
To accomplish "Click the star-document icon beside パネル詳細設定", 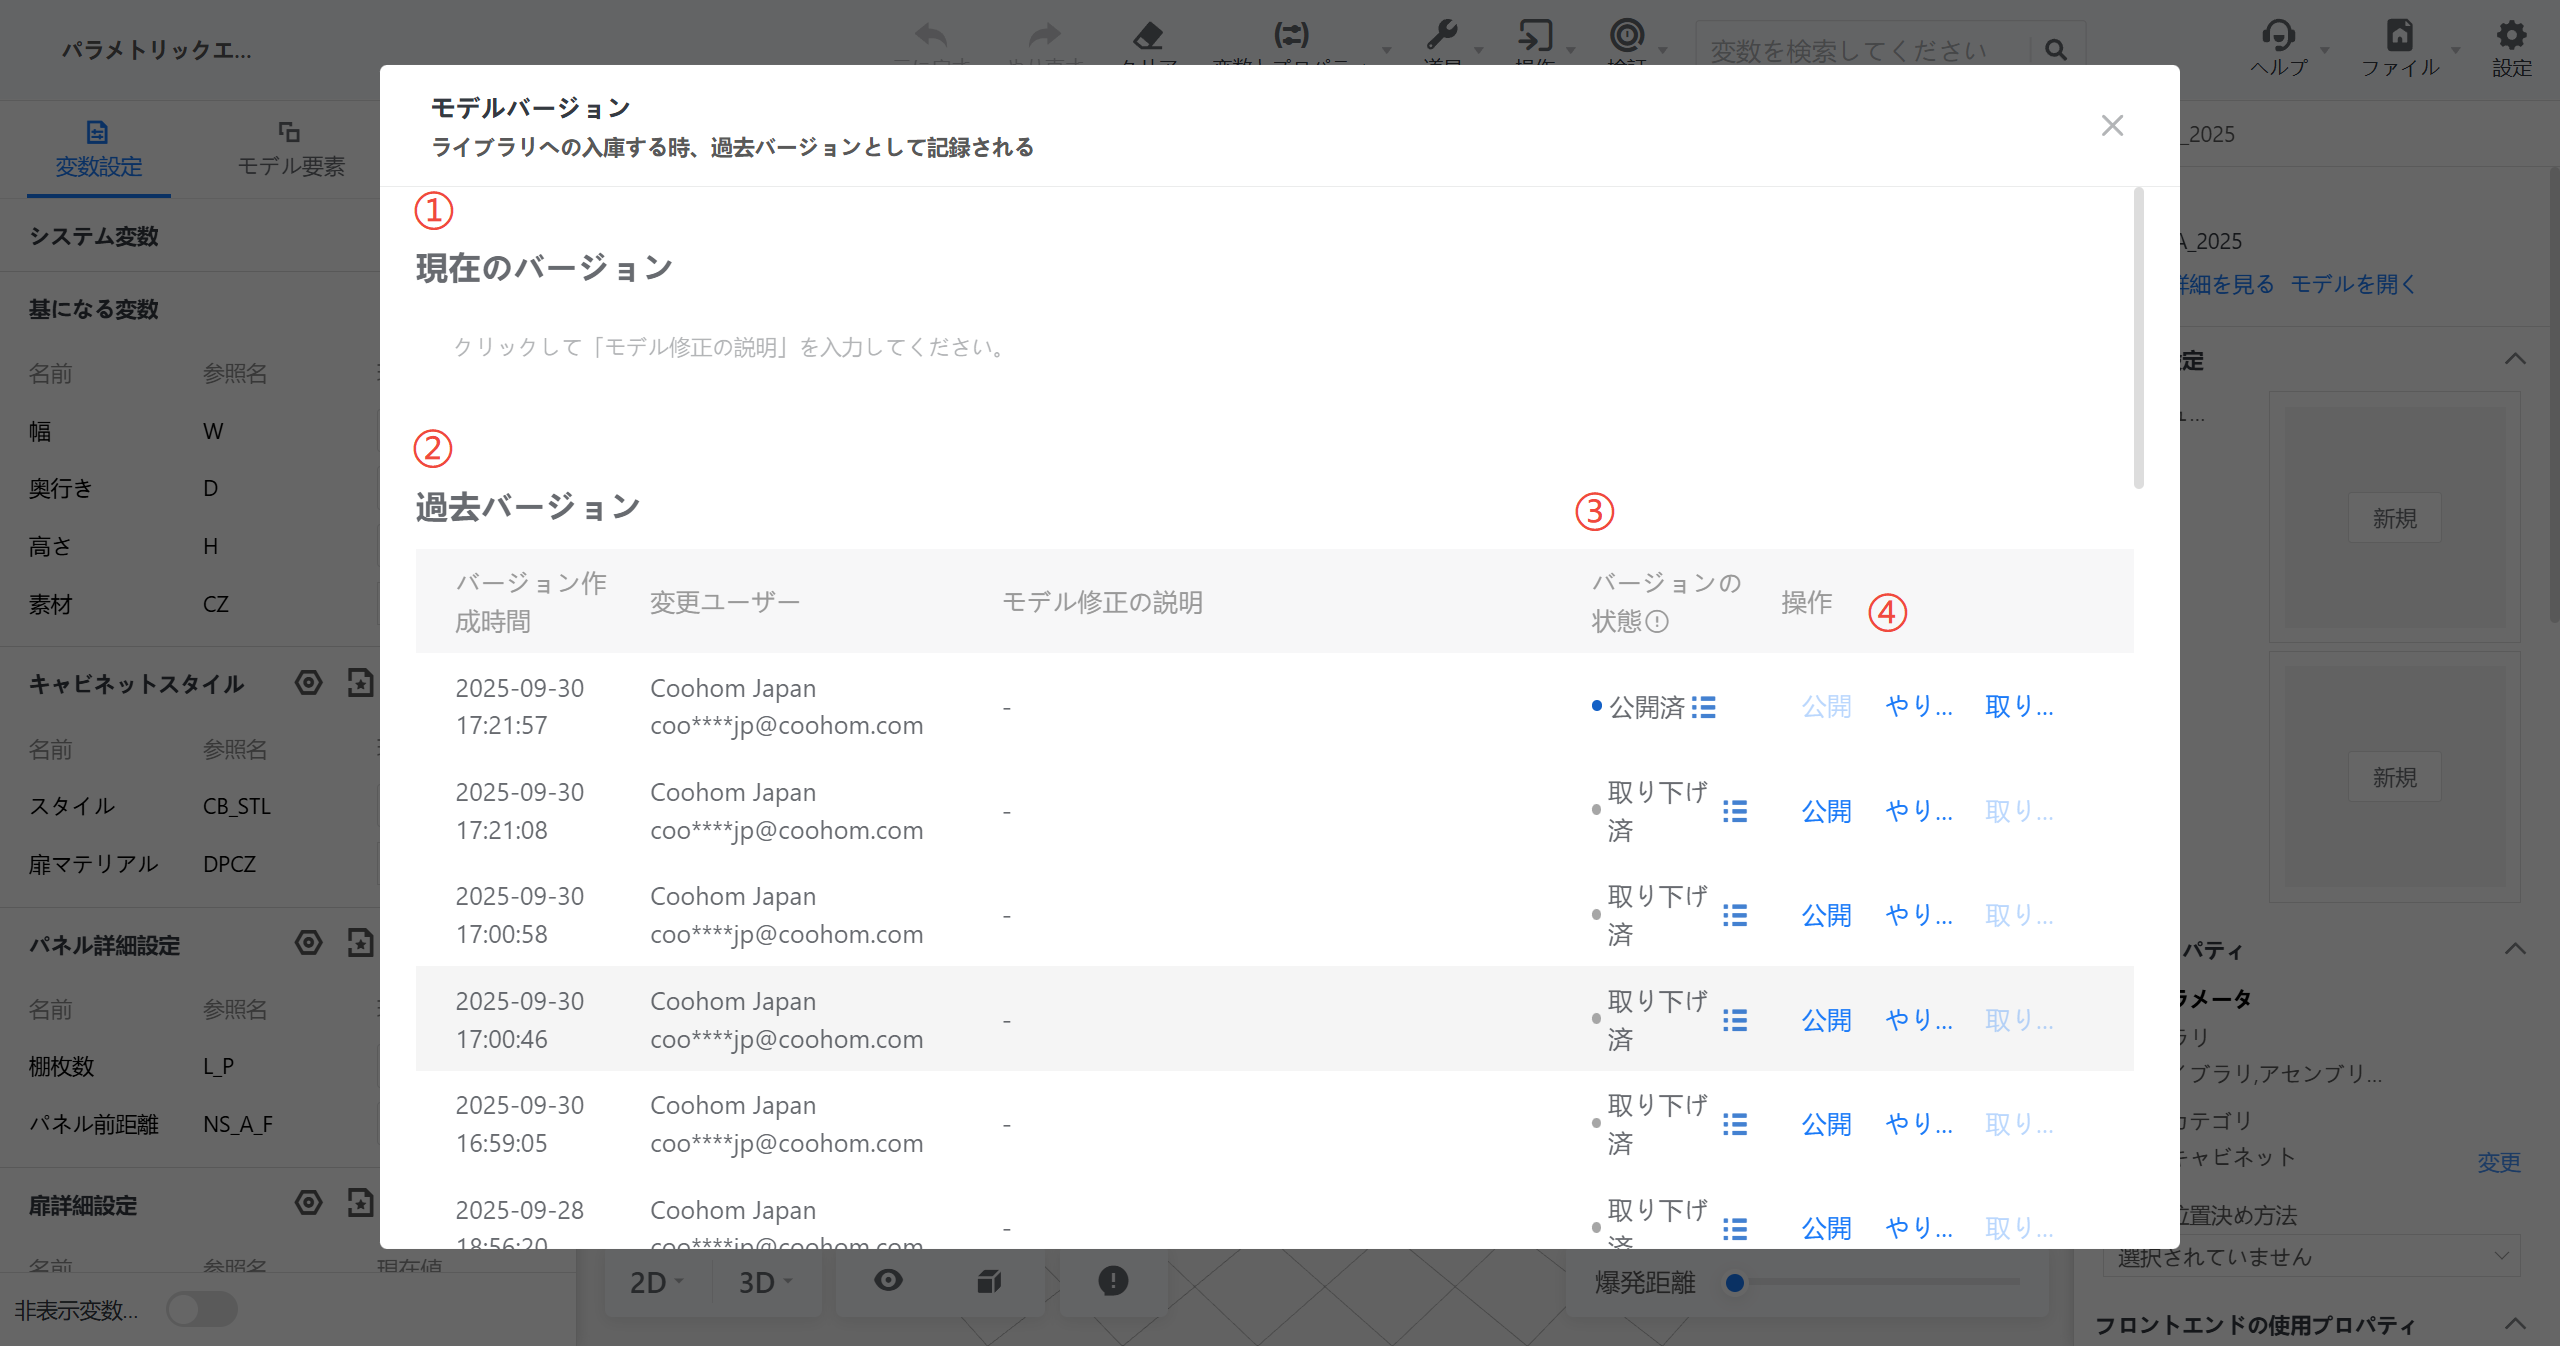I will point(360,943).
